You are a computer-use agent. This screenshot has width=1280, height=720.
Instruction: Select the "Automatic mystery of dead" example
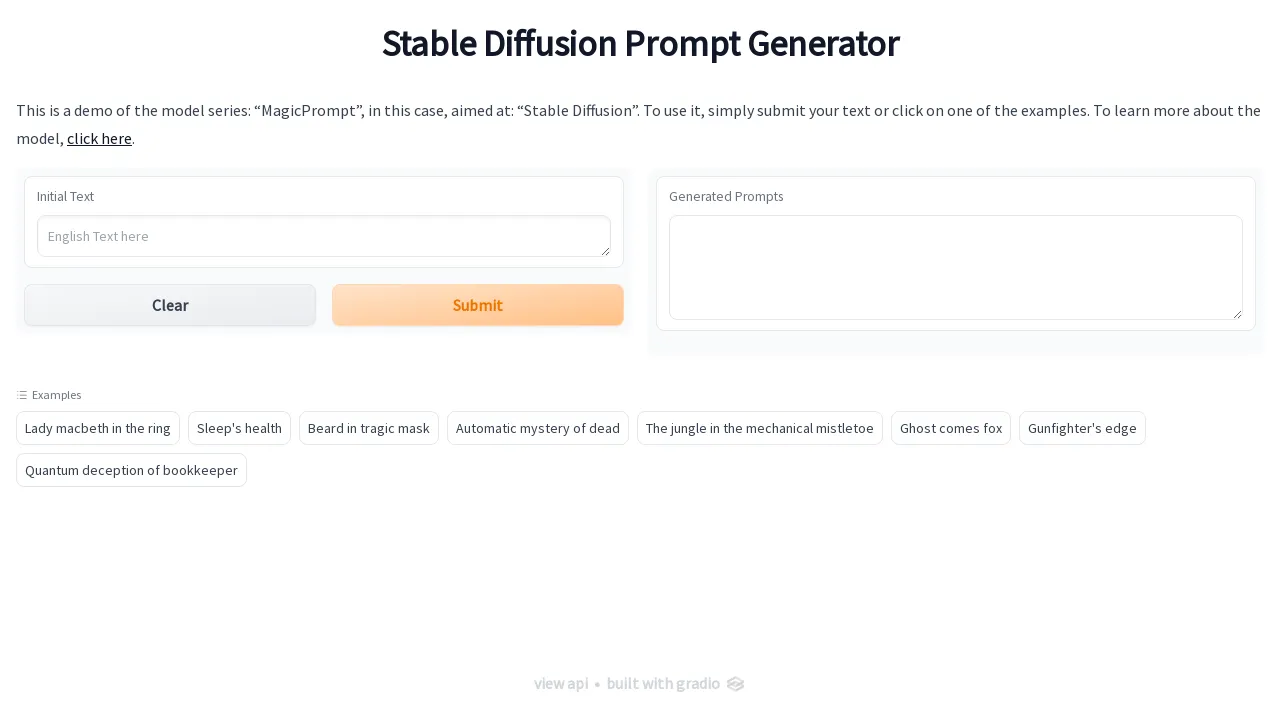538,428
